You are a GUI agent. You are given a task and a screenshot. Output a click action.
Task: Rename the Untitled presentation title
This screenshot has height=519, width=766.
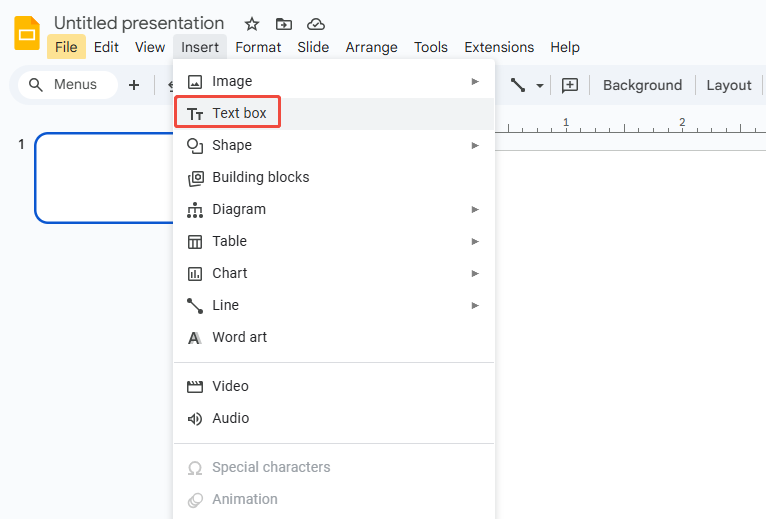click(x=139, y=23)
